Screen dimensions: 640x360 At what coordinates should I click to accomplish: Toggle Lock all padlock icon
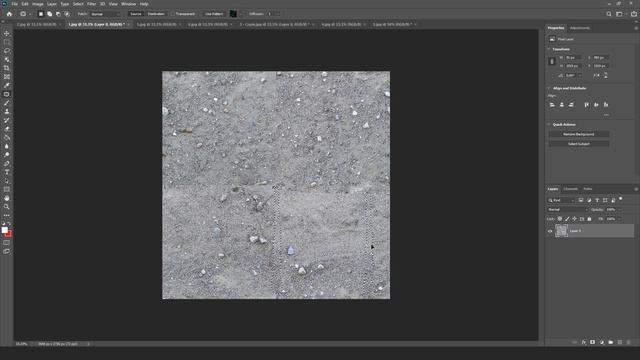(x=589, y=219)
